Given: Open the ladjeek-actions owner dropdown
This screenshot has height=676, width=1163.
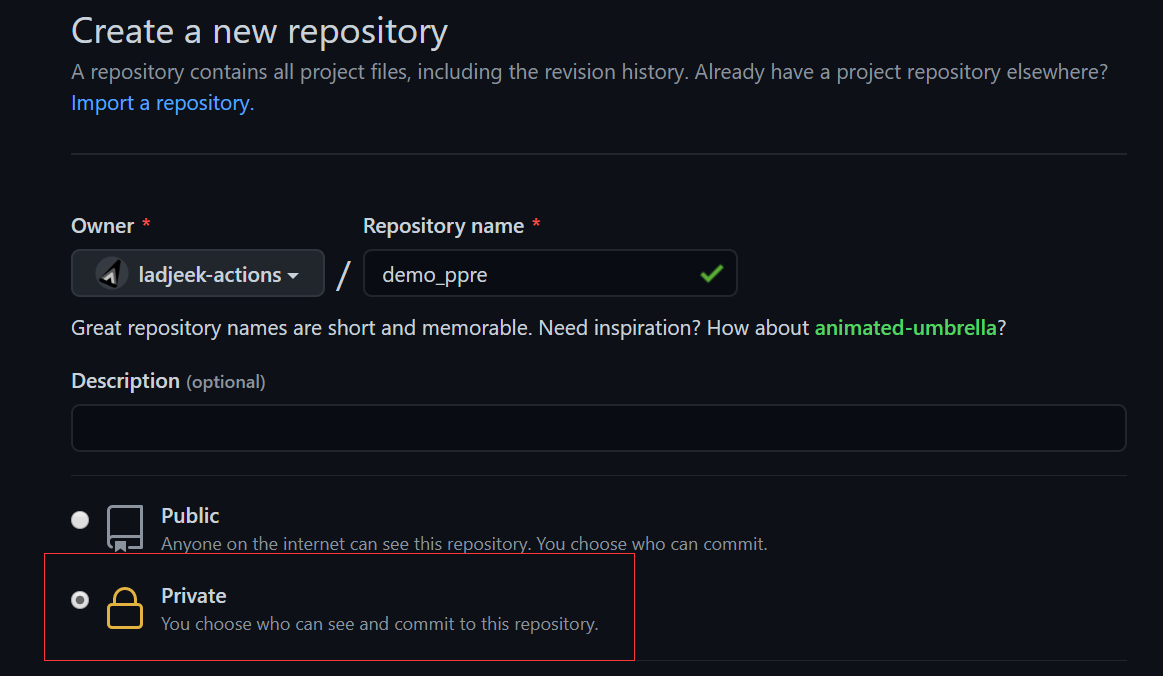Looking at the screenshot, I should tap(198, 274).
